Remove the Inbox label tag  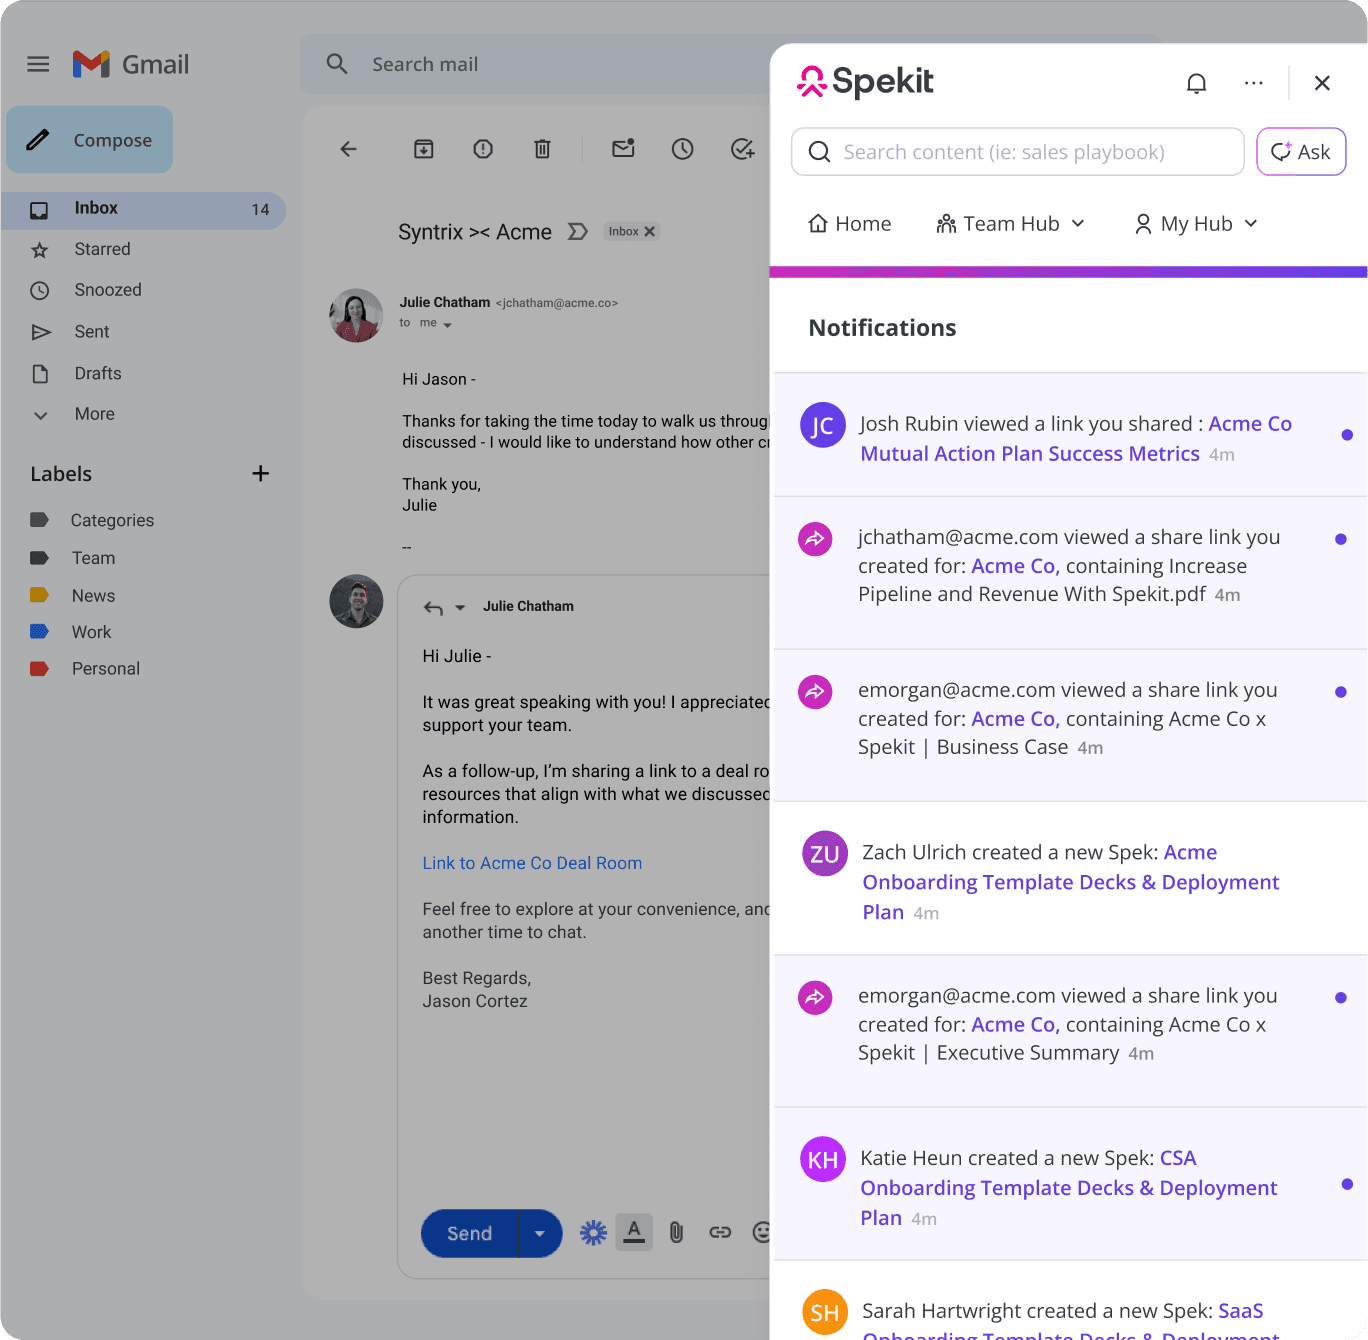[x=649, y=231]
